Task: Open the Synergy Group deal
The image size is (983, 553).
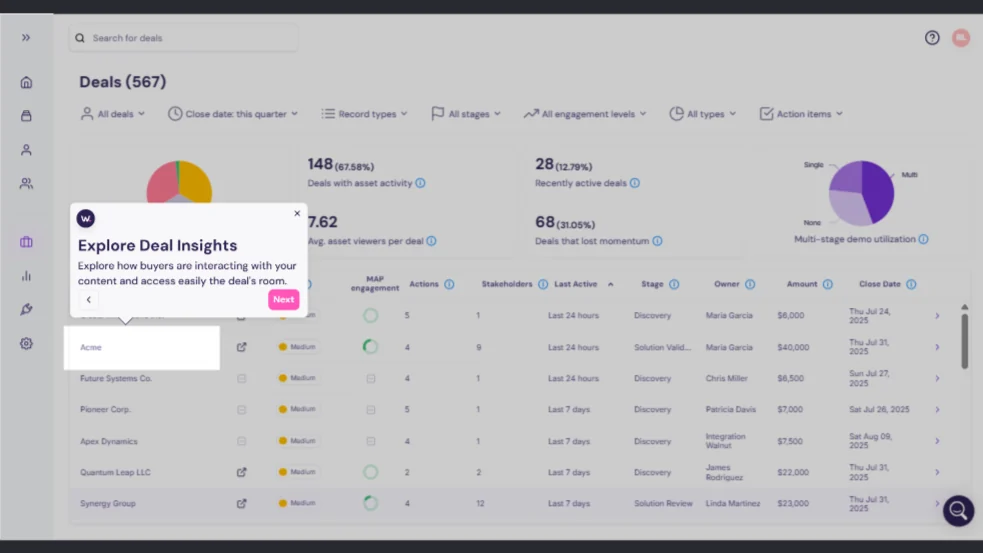Action: tap(108, 503)
